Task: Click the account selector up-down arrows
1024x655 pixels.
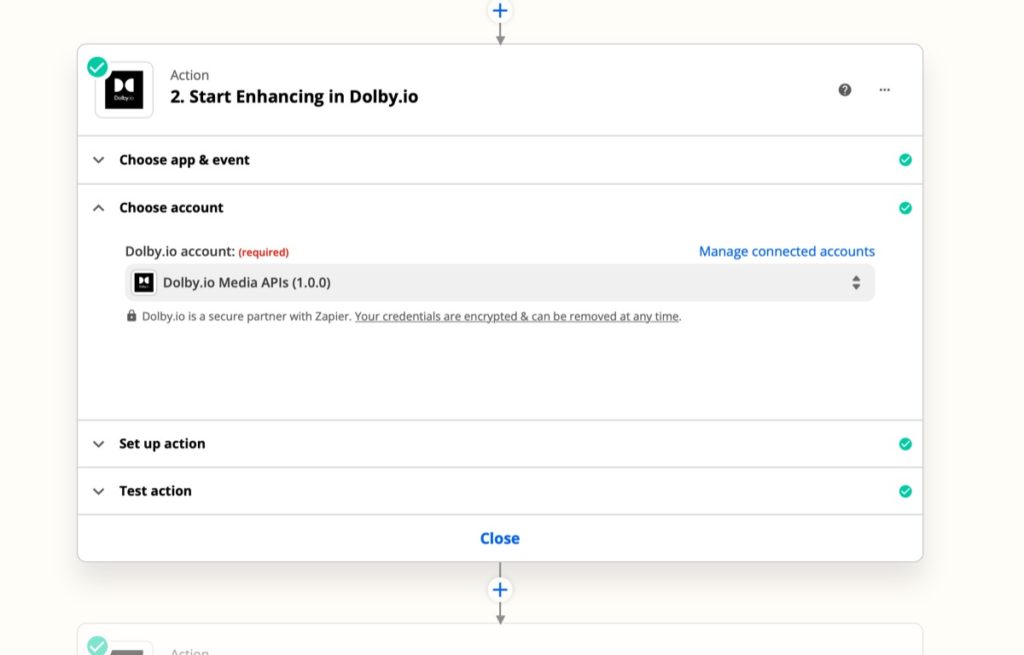Action: click(856, 283)
